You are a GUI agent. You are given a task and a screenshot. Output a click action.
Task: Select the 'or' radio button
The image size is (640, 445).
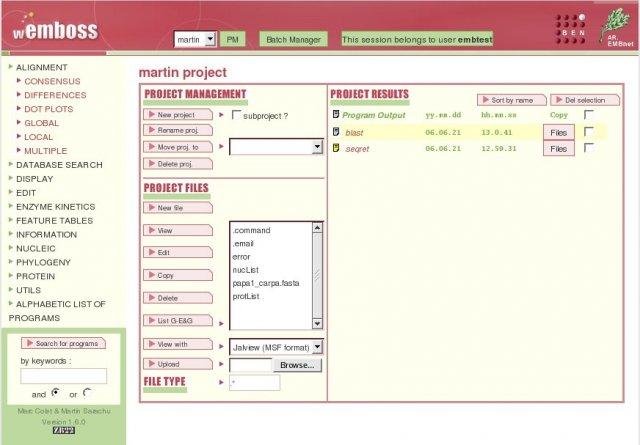pyautogui.click(x=87, y=393)
